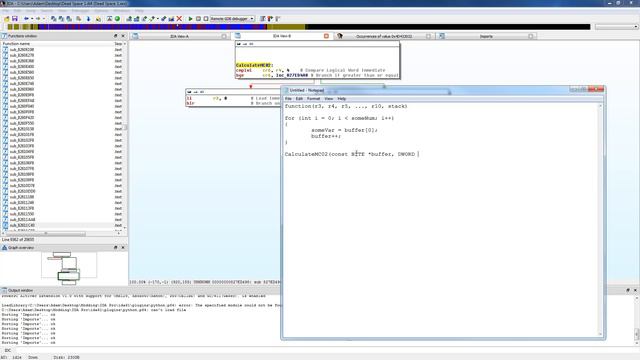Click the blue section of navigation band
The image size is (640, 360).
click(151, 27)
